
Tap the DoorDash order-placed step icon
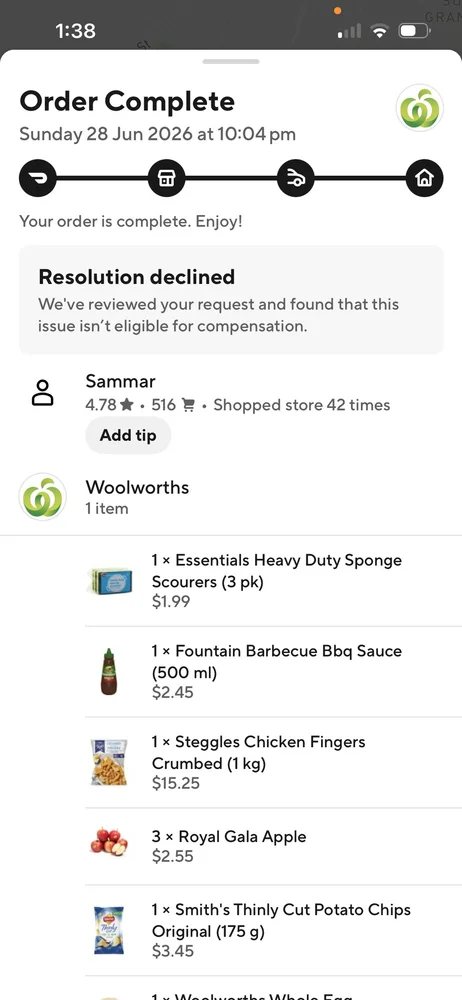pyautogui.click(x=38, y=178)
